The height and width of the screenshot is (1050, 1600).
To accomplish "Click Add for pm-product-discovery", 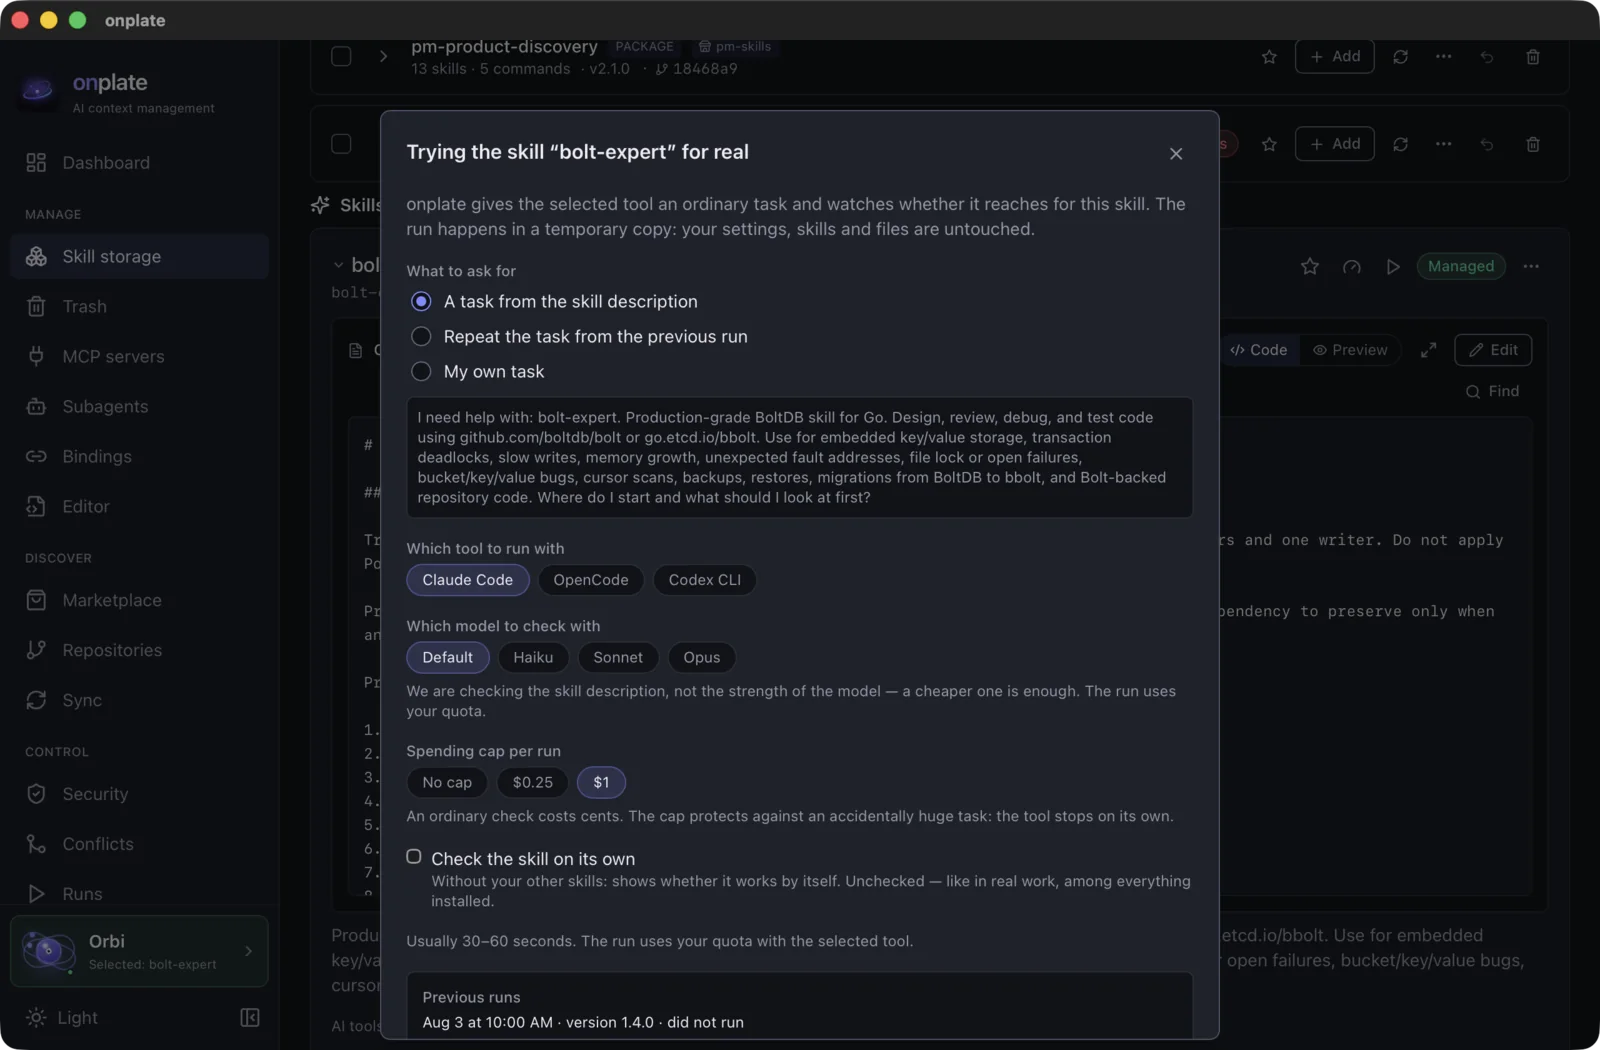I will tap(1335, 57).
